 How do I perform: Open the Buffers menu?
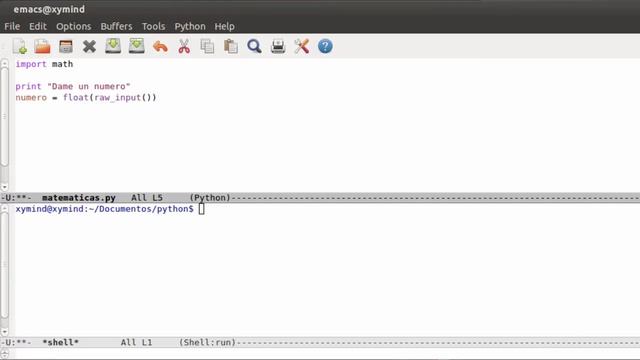tap(116, 27)
